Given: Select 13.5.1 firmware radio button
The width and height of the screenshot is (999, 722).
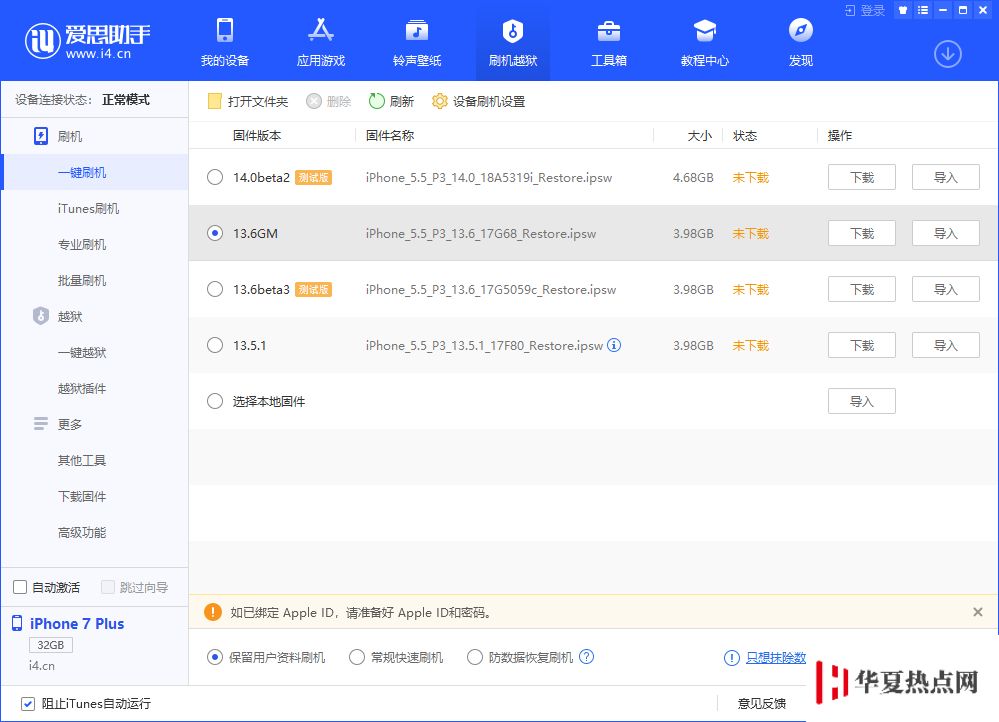Looking at the screenshot, I should pyautogui.click(x=215, y=345).
